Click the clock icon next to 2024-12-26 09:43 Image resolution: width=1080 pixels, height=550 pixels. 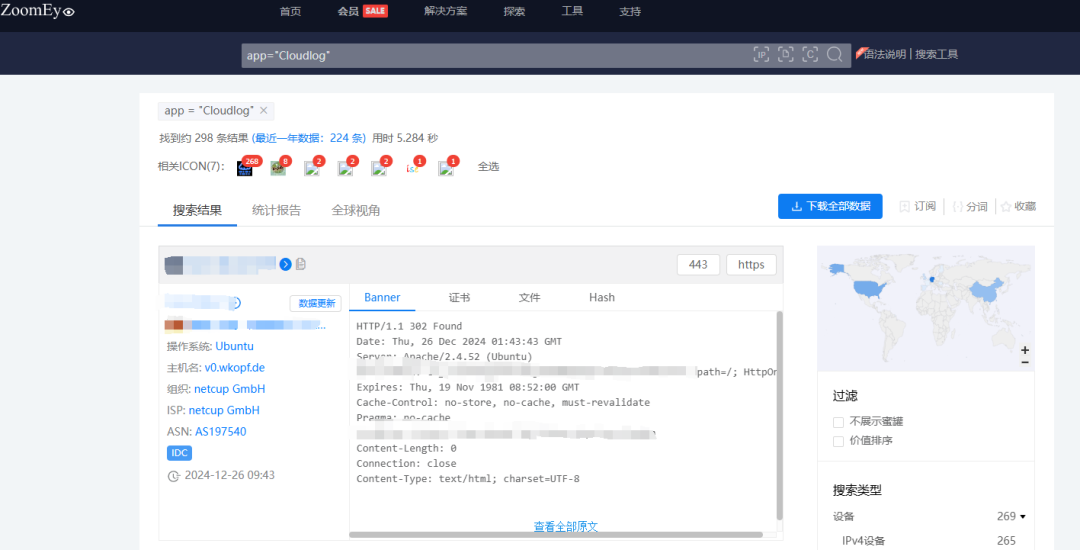174,476
